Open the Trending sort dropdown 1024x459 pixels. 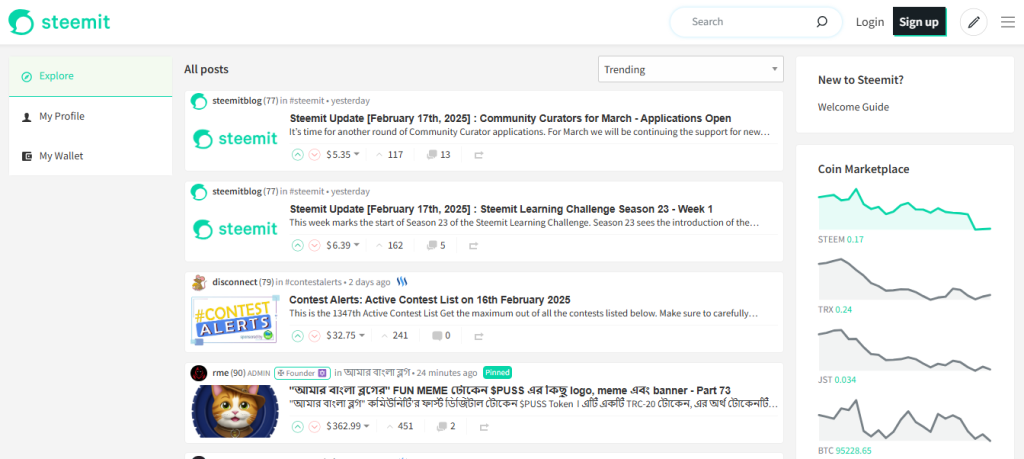(x=690, y=70)
